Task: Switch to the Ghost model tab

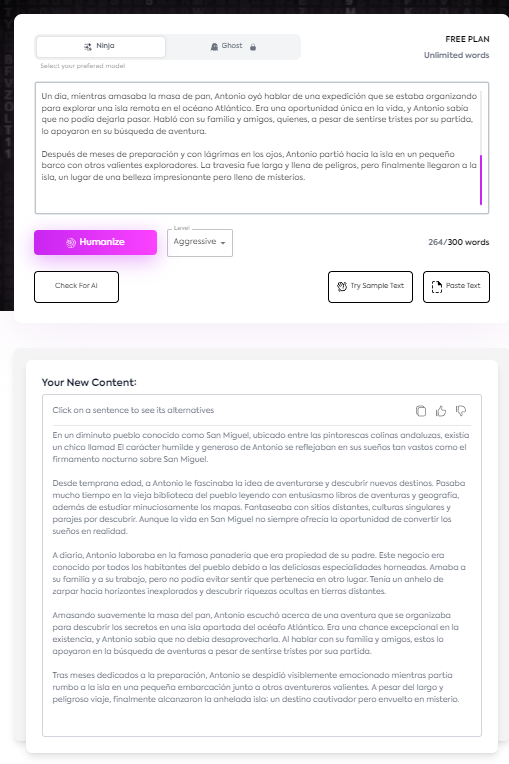Action: [x=233, y=47]
